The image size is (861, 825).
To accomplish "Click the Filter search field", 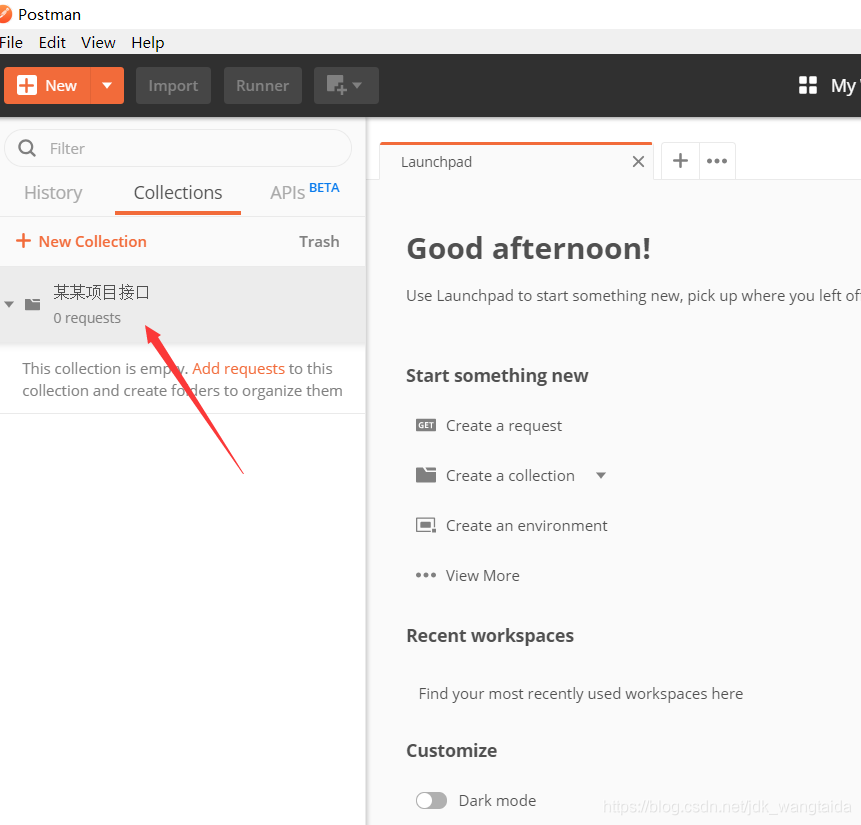I will click(178, 148).
